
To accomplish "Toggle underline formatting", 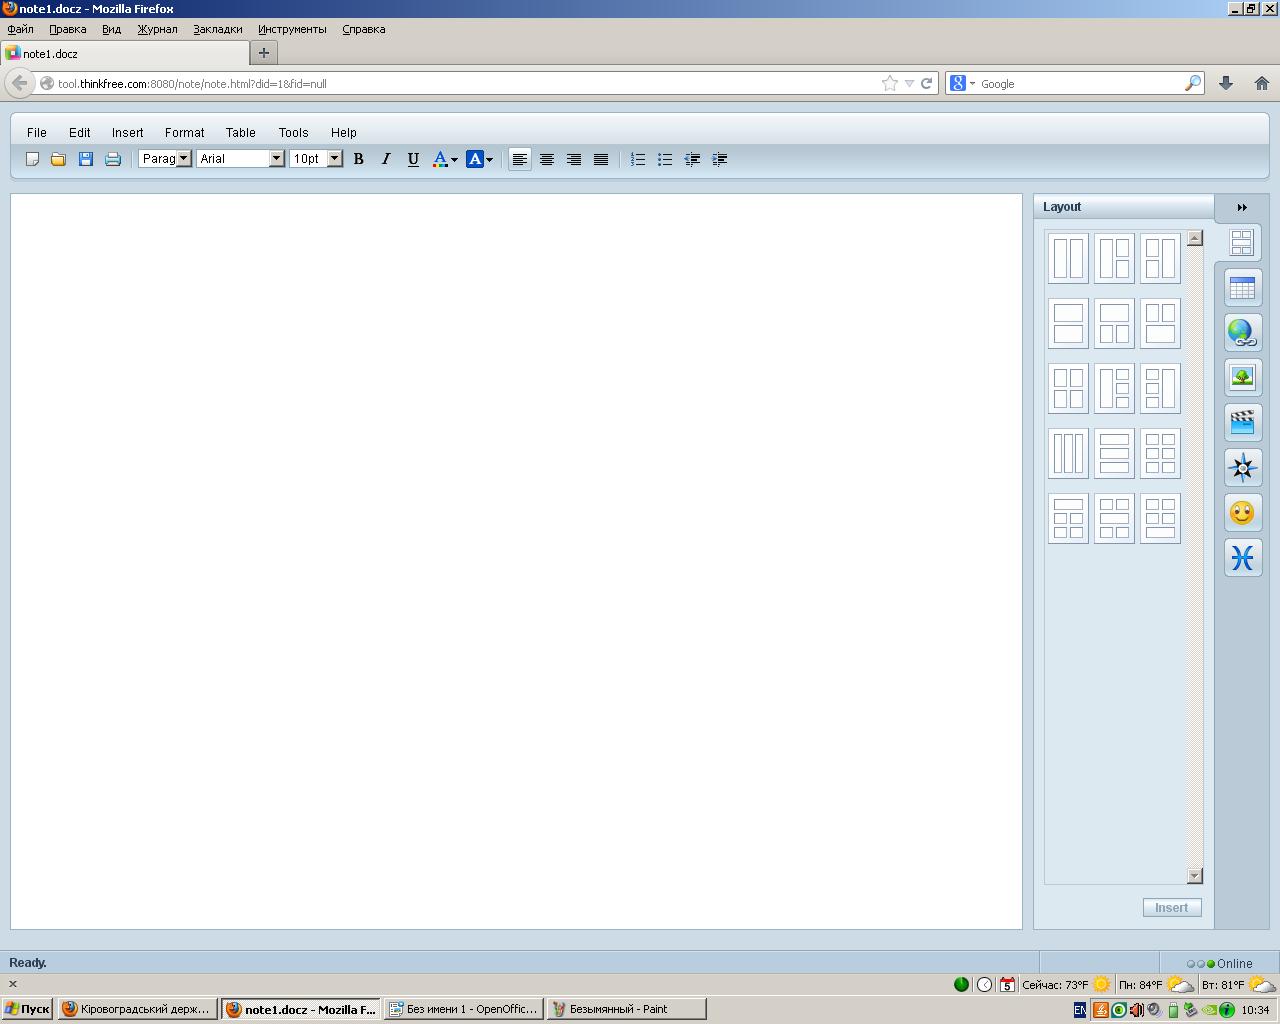I will (x=413, y=159).
